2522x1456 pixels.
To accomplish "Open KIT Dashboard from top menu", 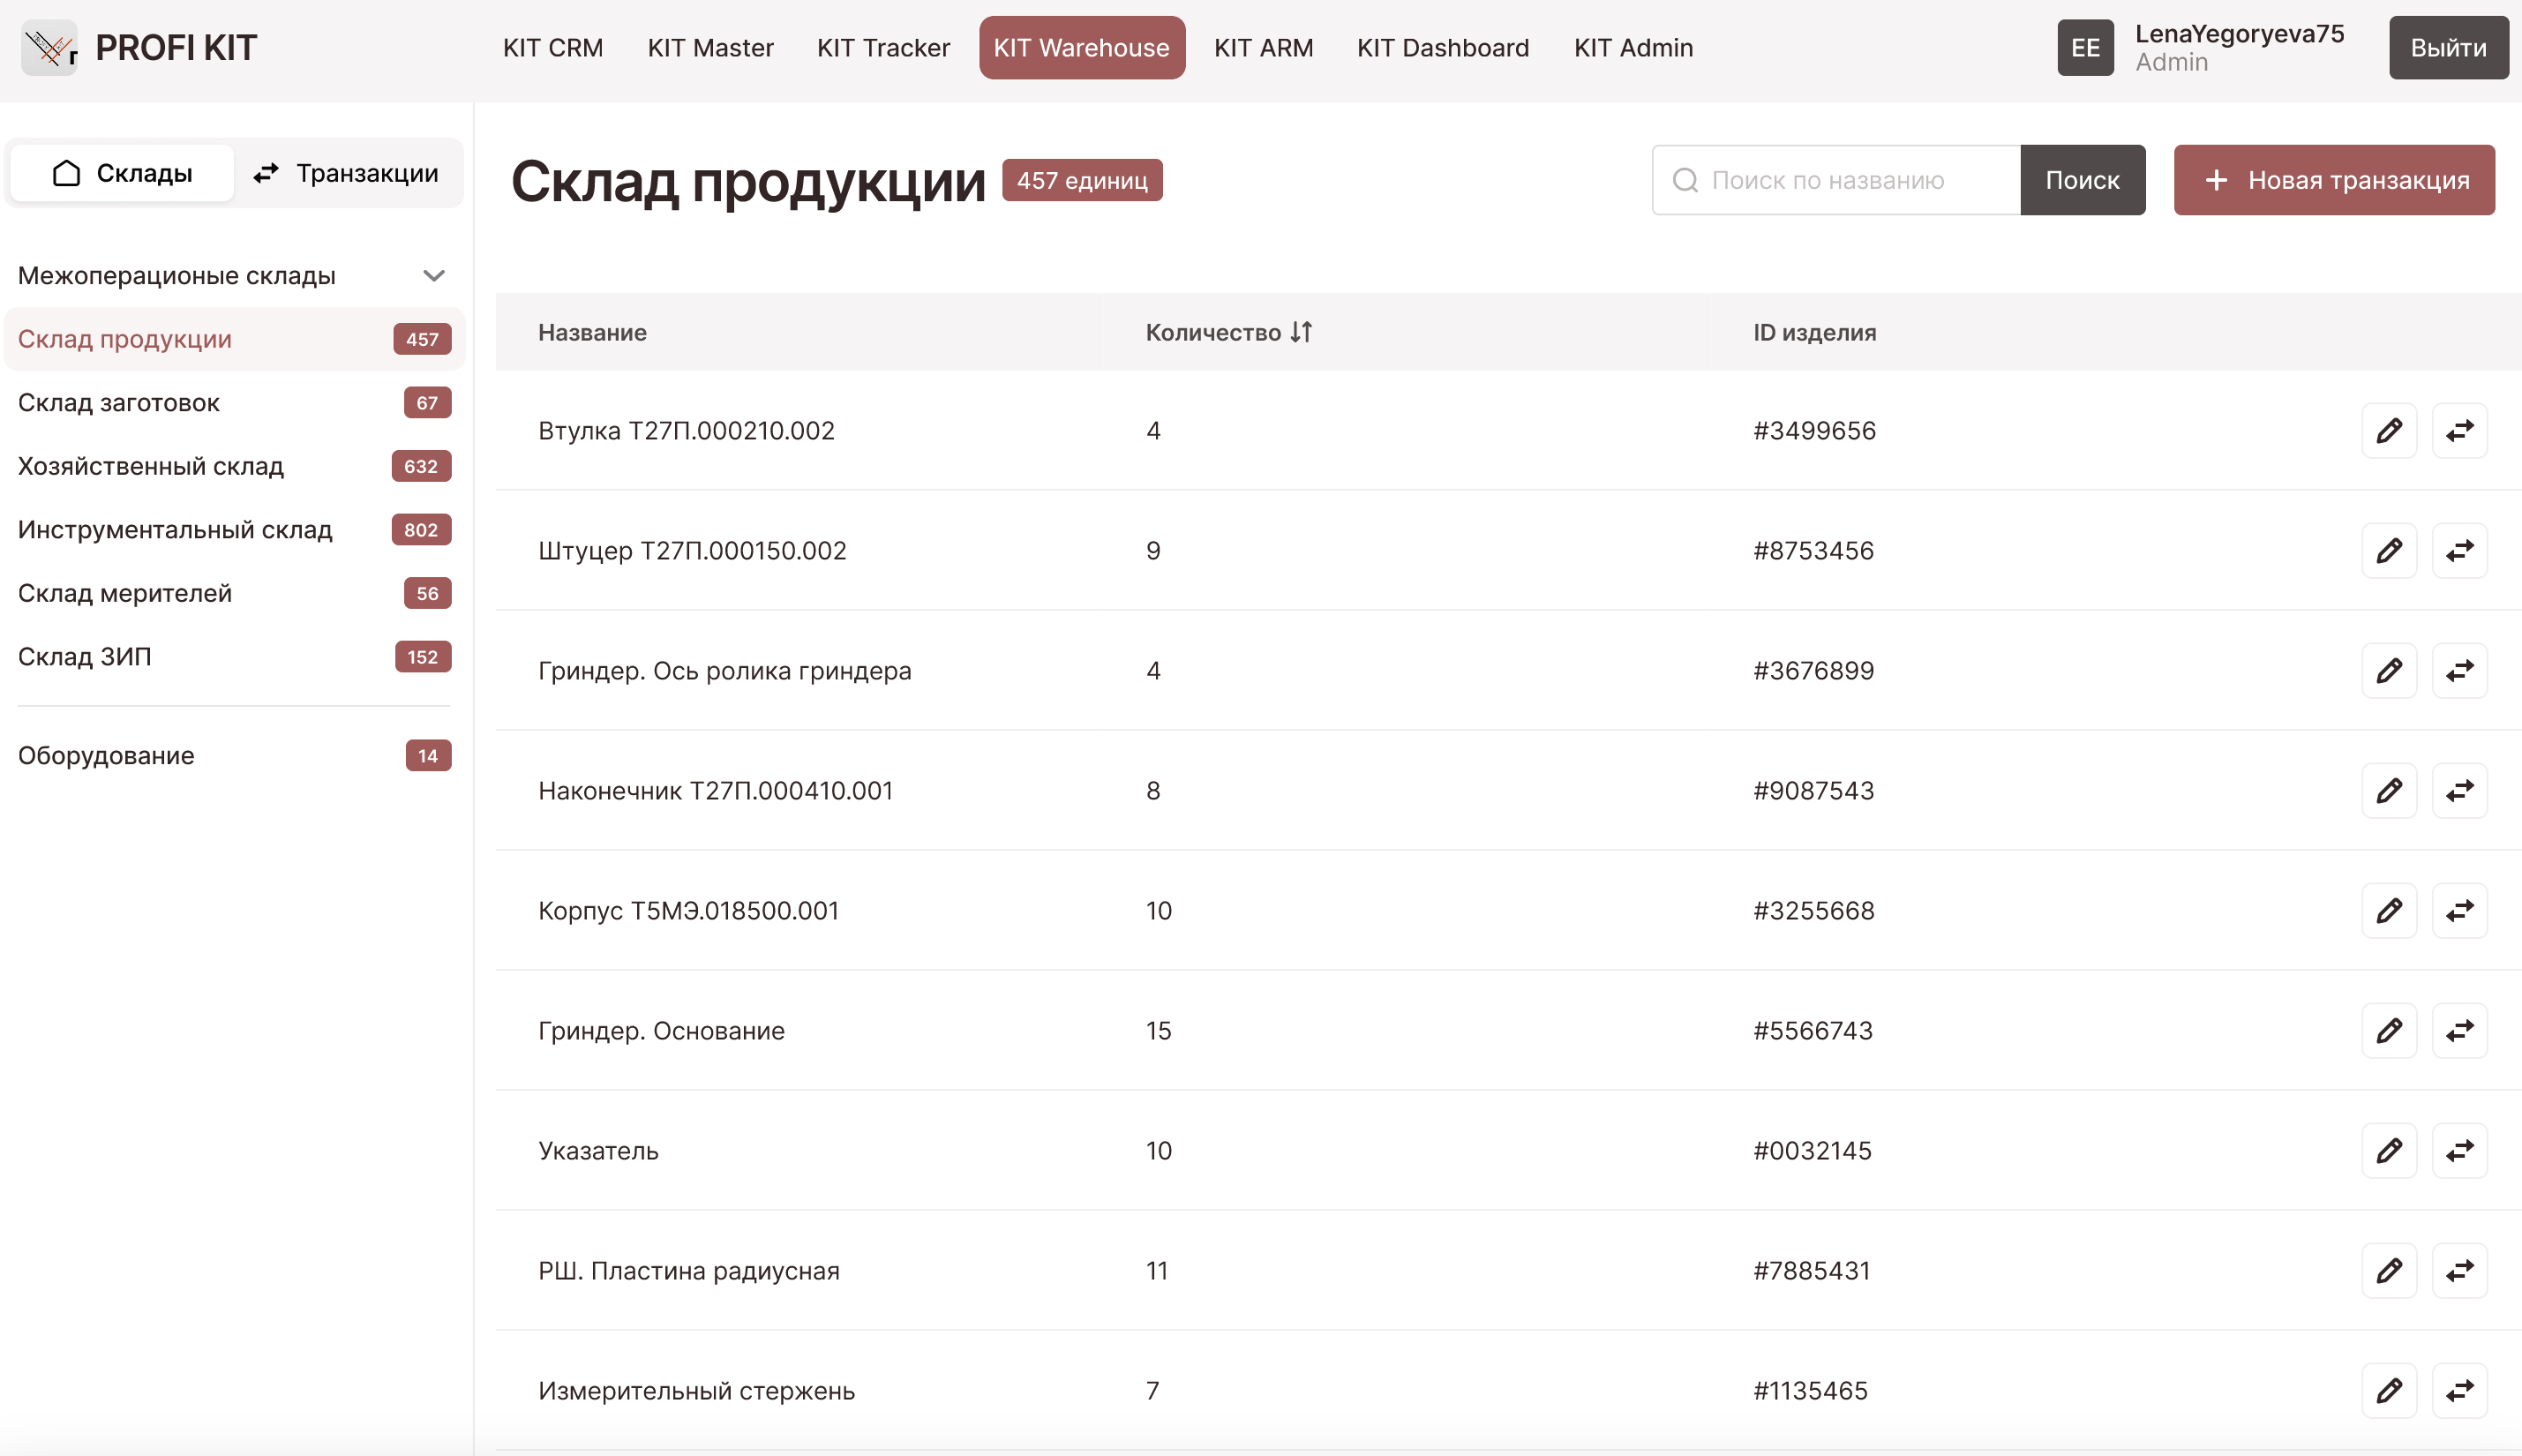I will [1442, 48].
